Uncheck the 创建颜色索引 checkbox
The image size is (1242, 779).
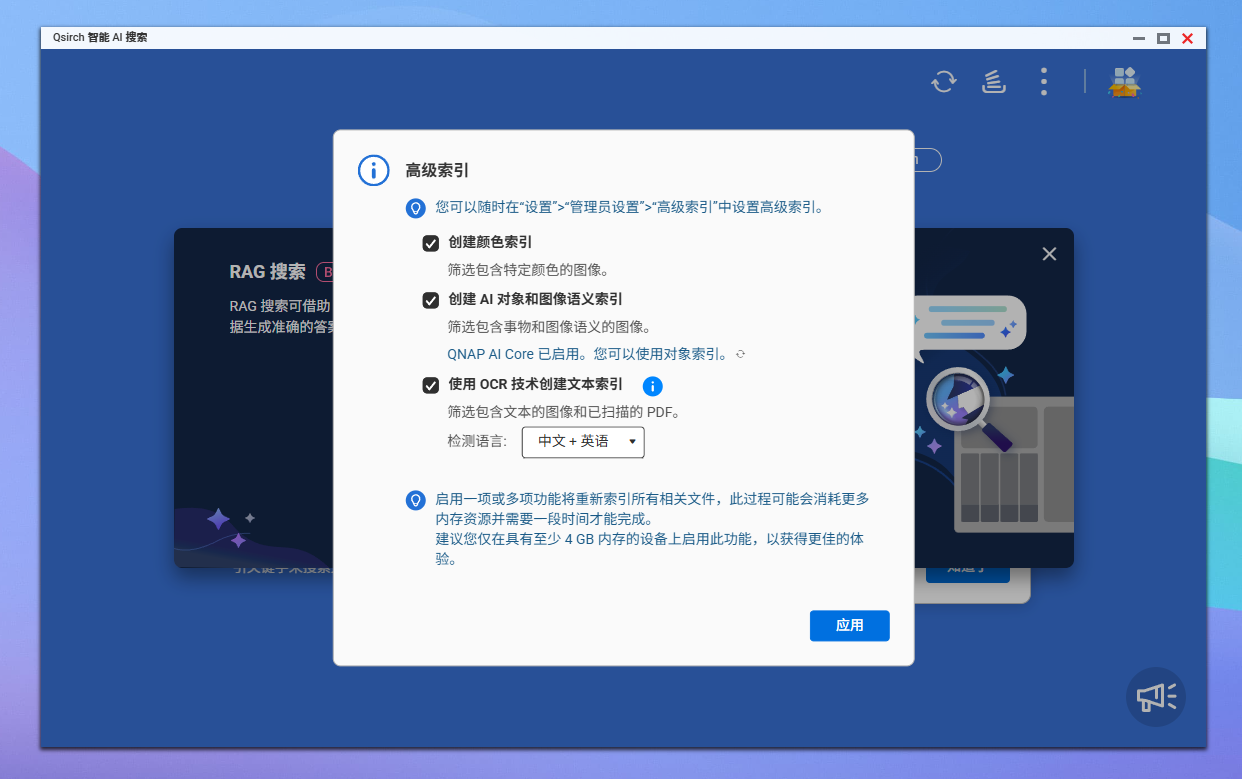[431, 243]
